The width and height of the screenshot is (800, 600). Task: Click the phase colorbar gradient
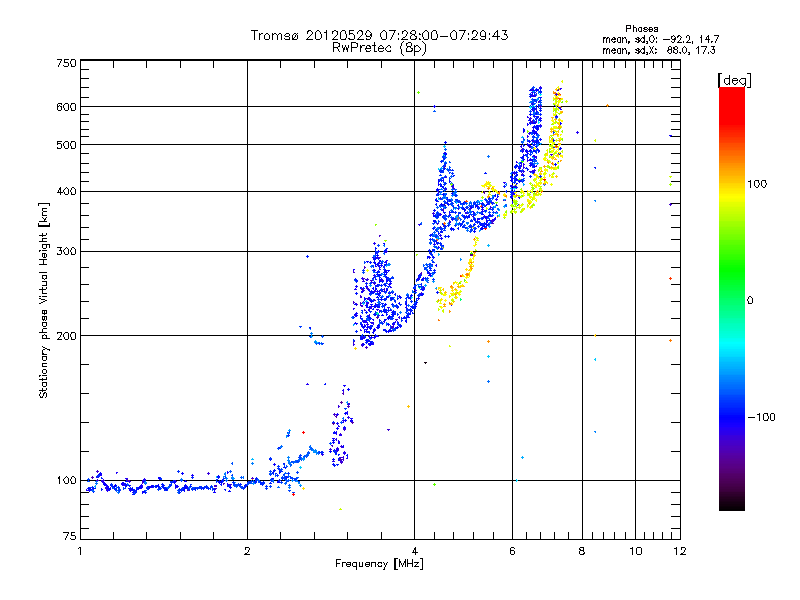point(732,299)
